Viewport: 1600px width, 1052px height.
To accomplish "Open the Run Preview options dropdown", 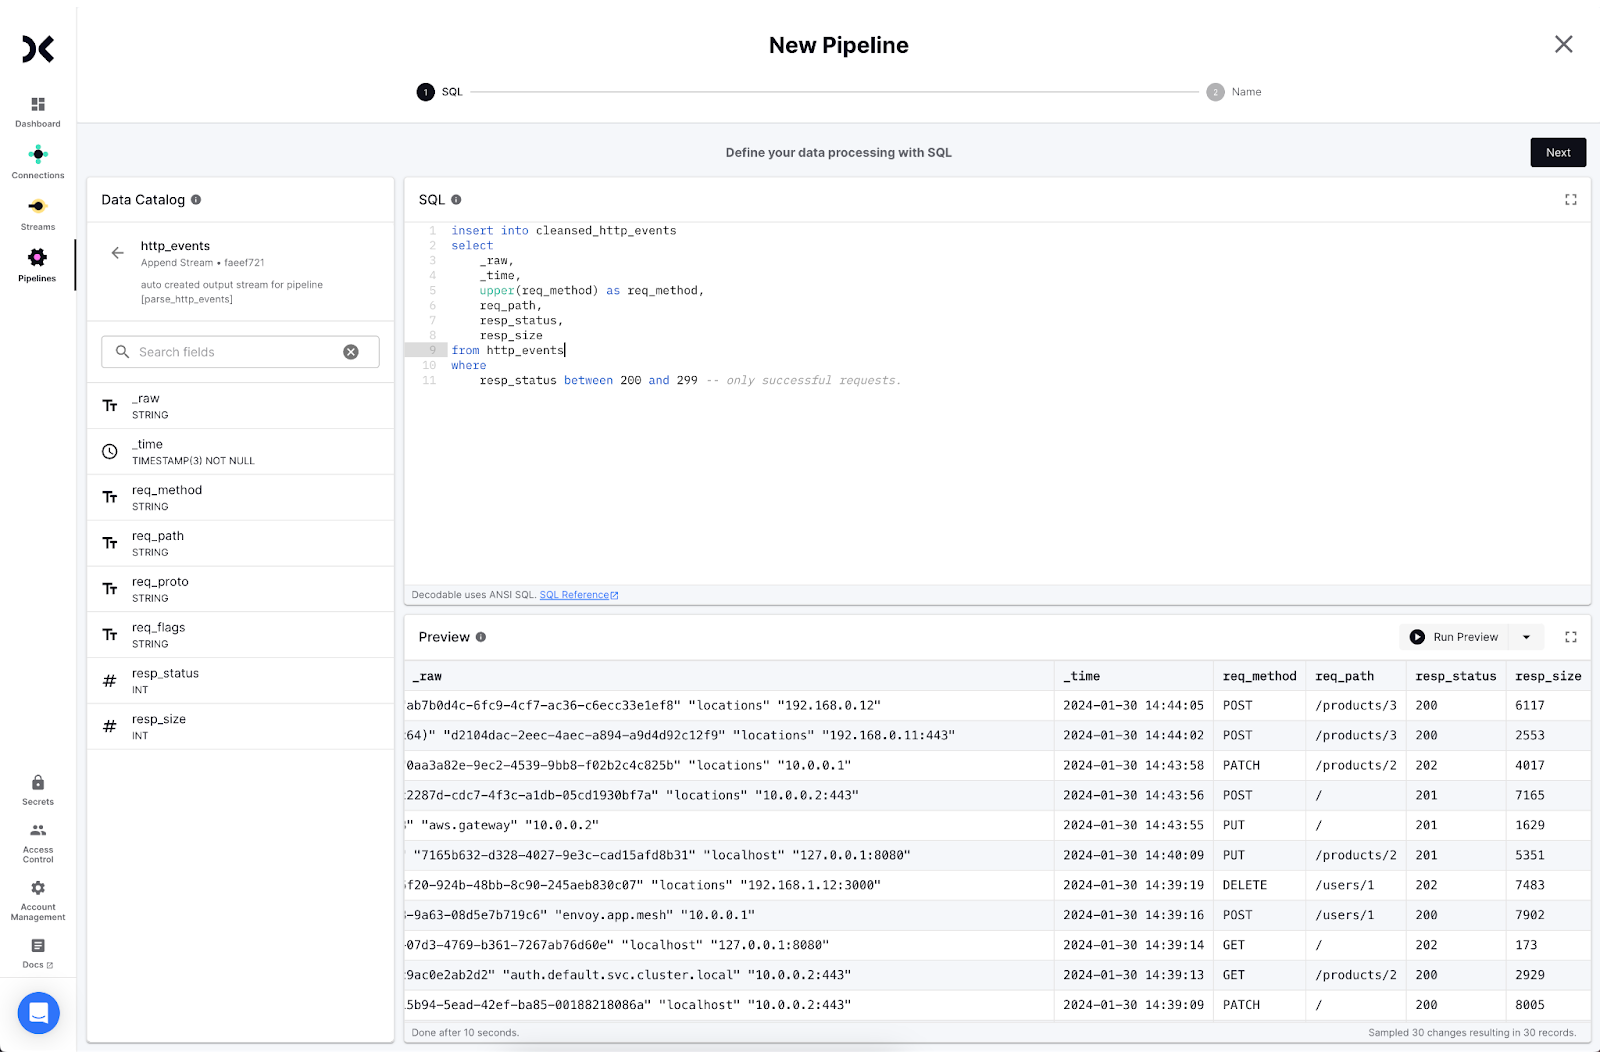I will tap(1526, 636).
